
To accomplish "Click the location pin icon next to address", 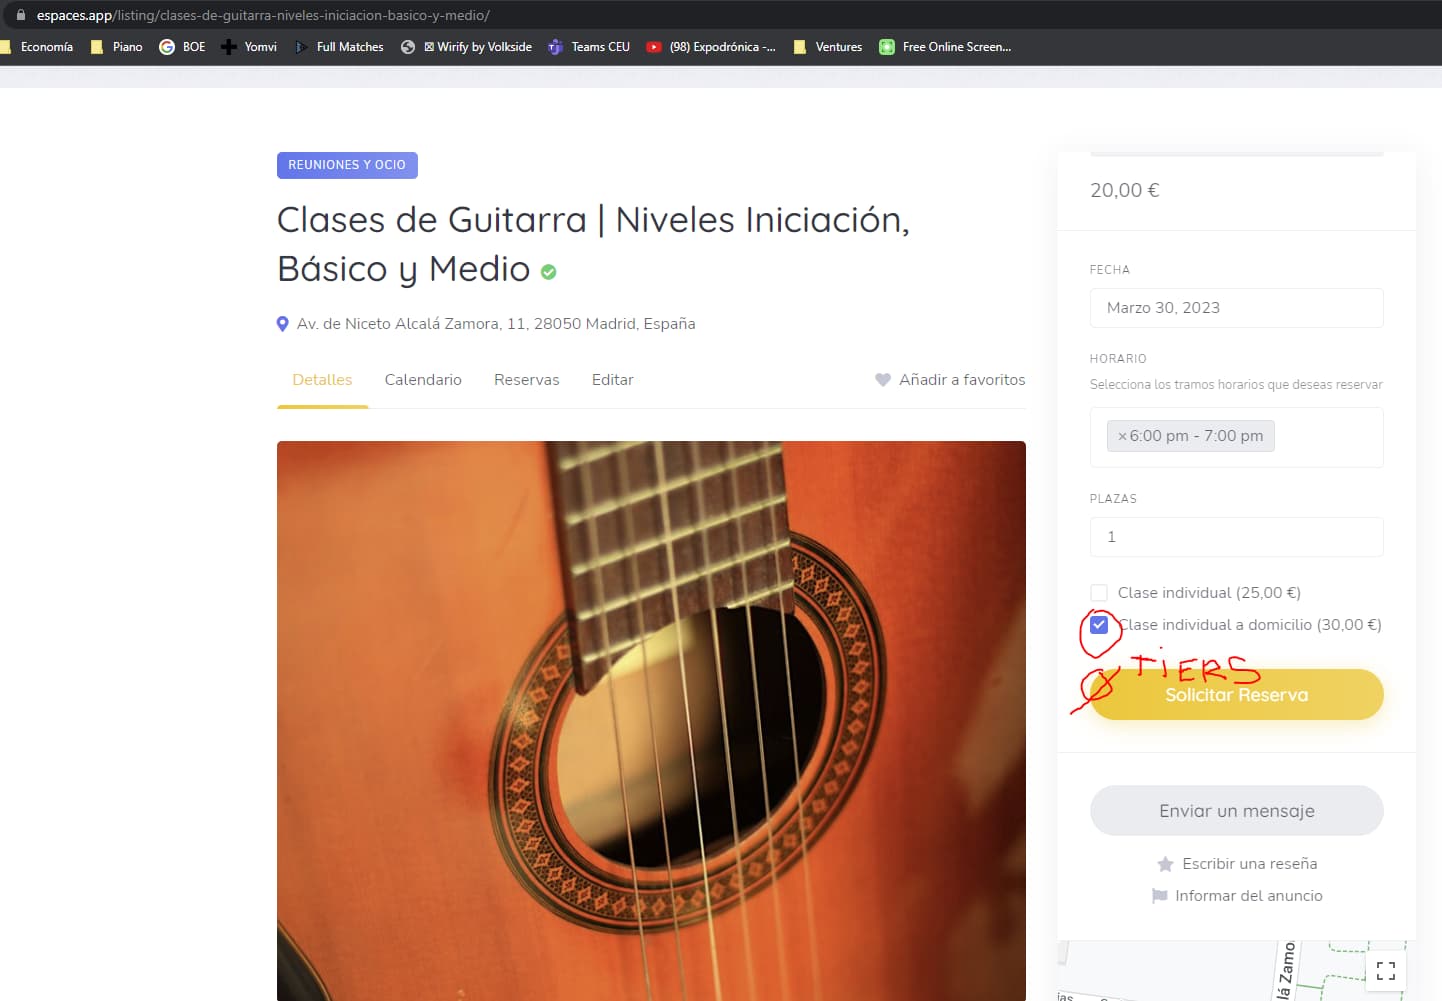I will coord(283,324).
